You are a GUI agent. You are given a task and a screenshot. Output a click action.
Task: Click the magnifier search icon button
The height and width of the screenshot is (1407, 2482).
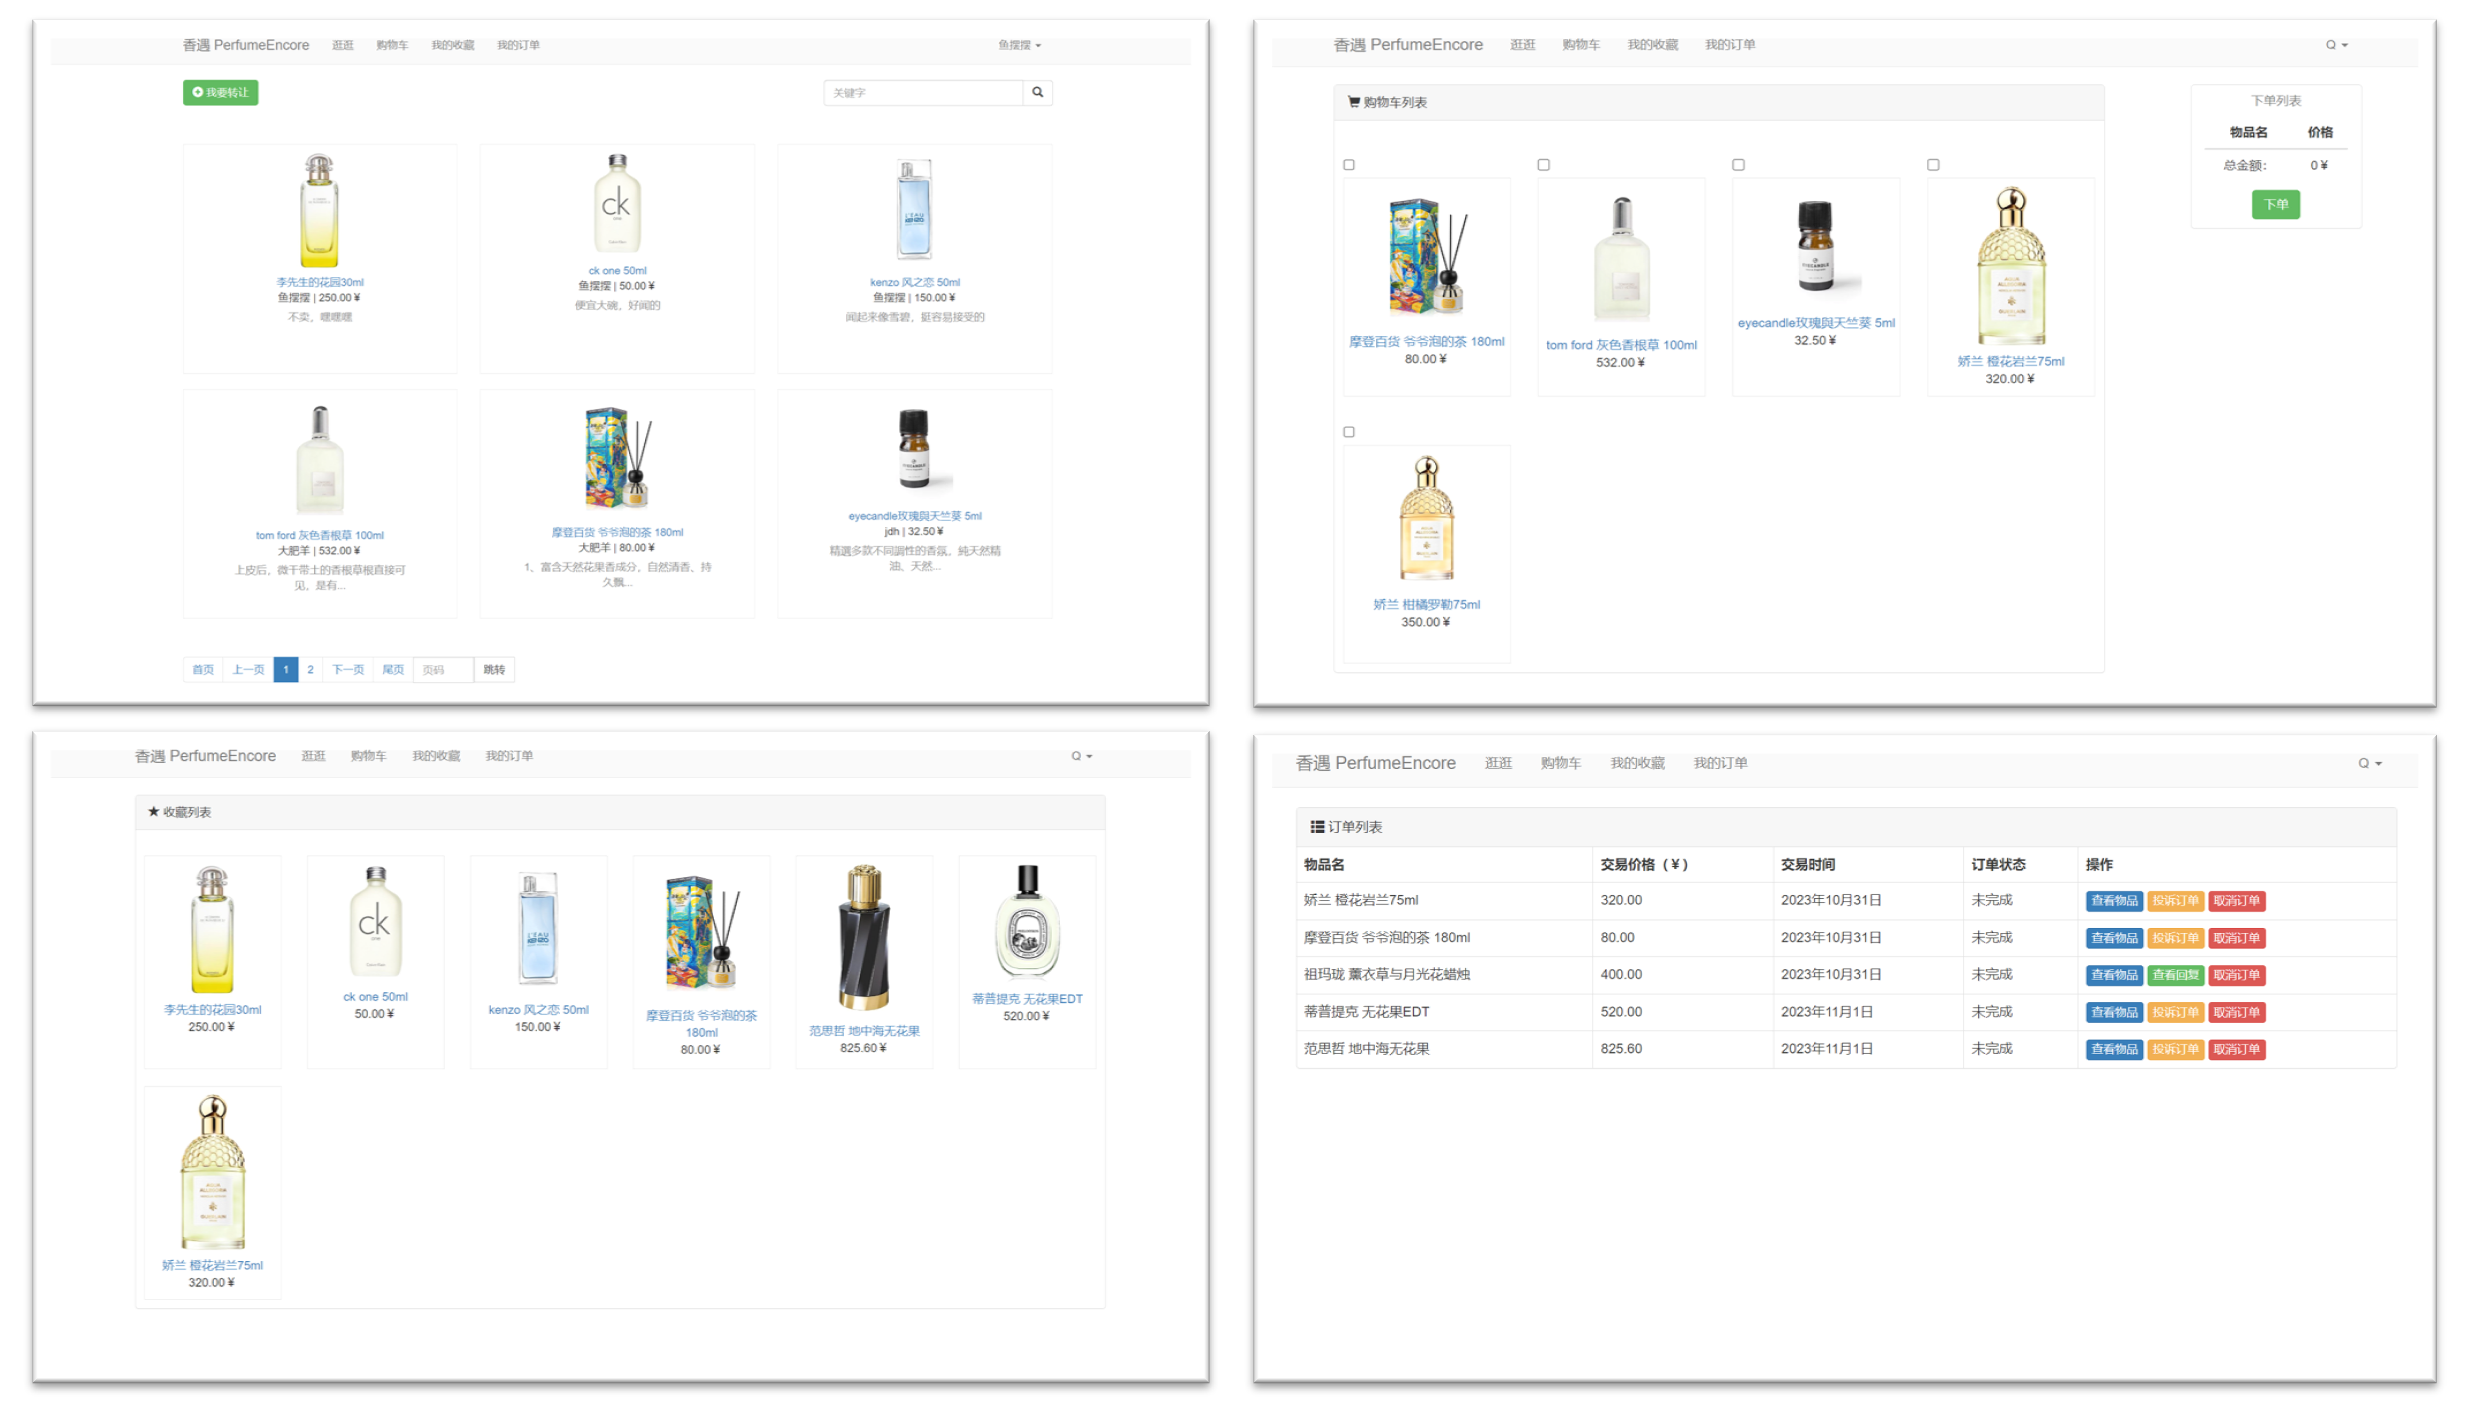1037,92
